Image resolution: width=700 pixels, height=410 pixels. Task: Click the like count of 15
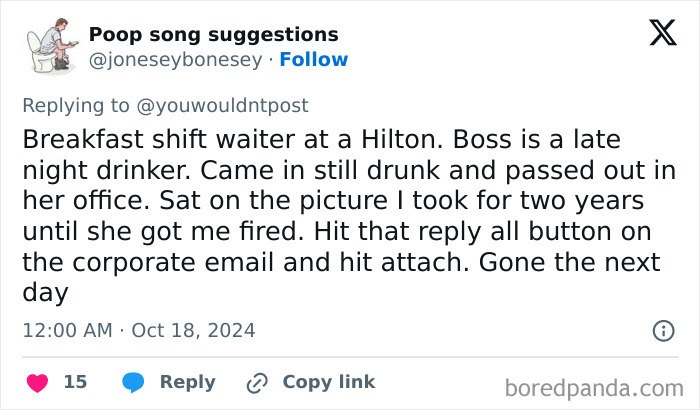75,382
